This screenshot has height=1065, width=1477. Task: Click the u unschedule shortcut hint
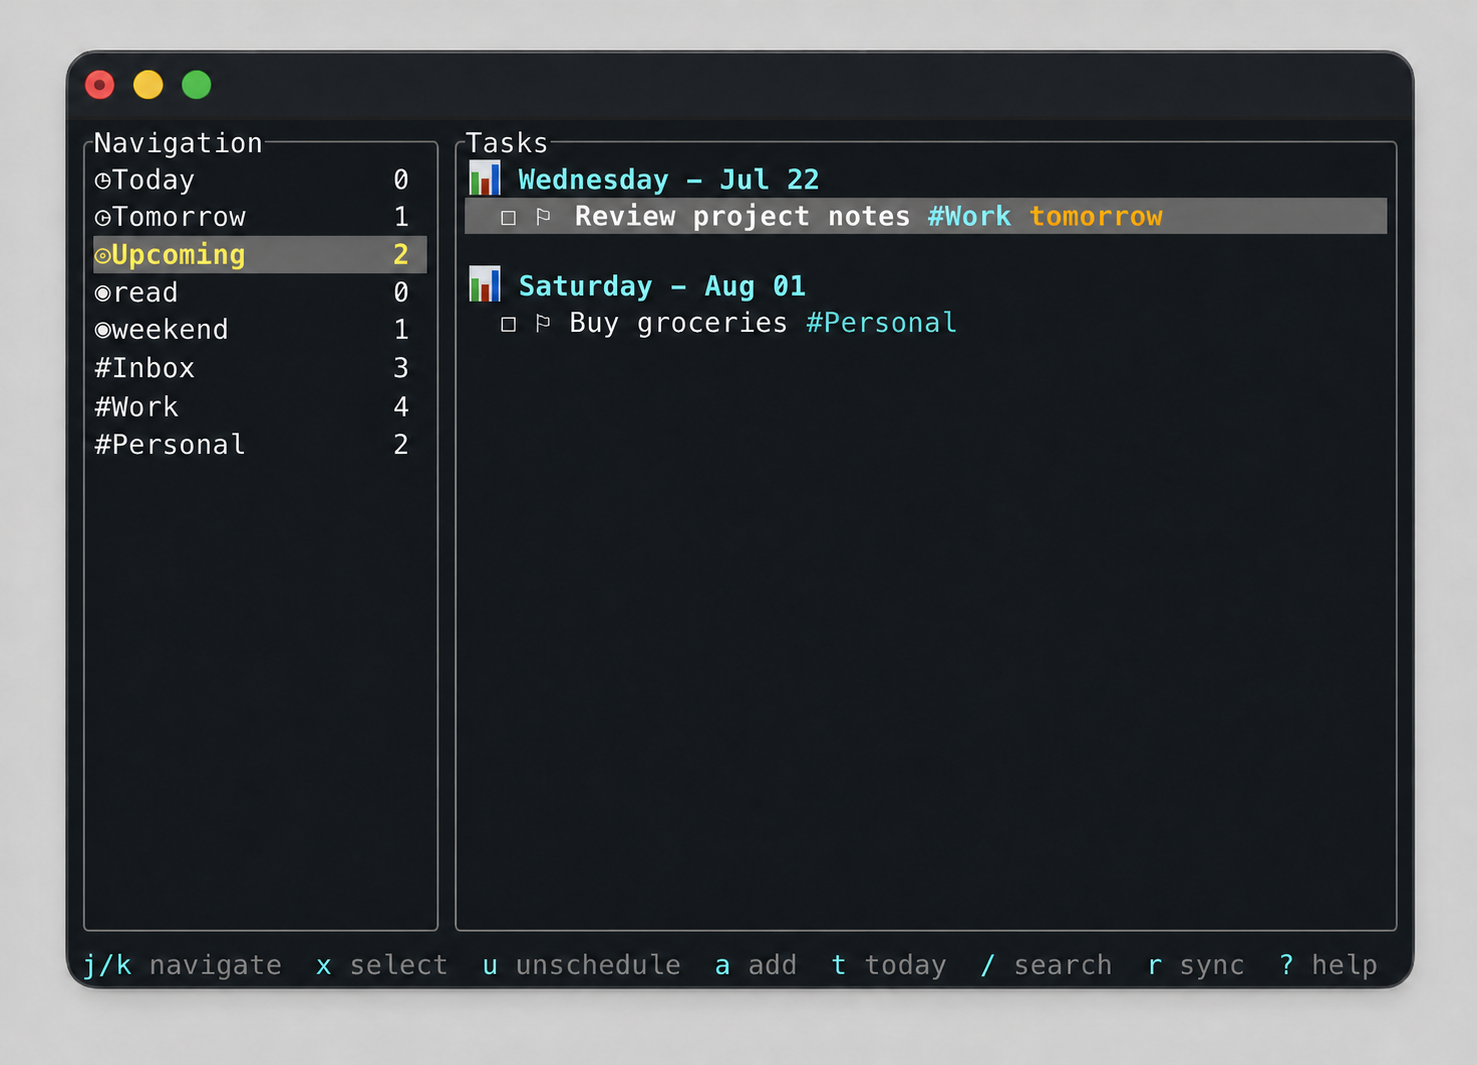(581, 965)
